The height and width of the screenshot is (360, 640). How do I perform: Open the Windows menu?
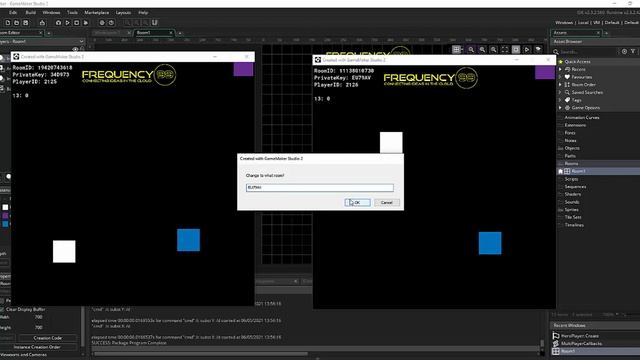(51, 13)
